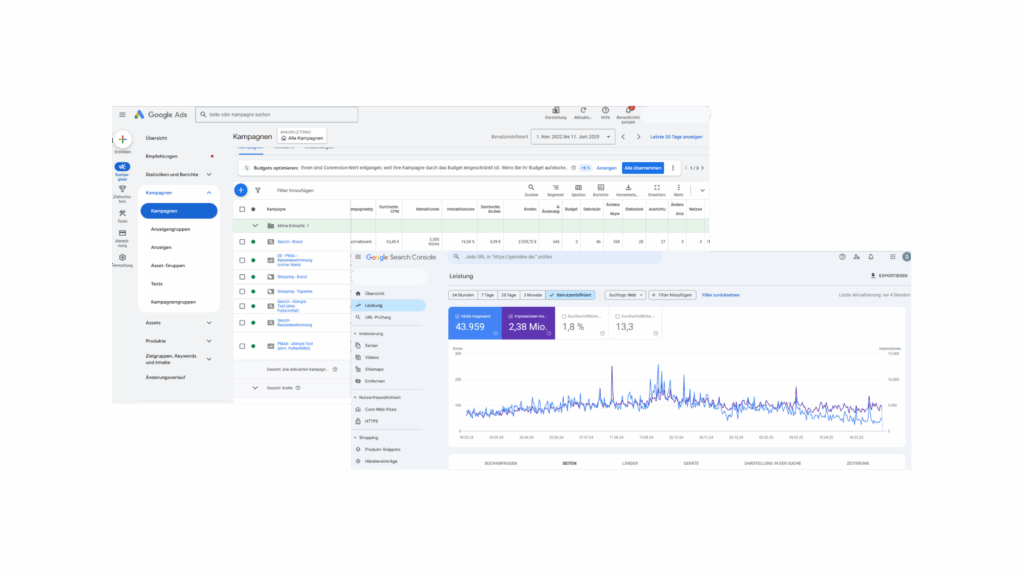Select the 3 Monate date filter
Image resolution: width=1024 pixels, height=576 pixels.
pyautogui.click(x=533, y=295)
